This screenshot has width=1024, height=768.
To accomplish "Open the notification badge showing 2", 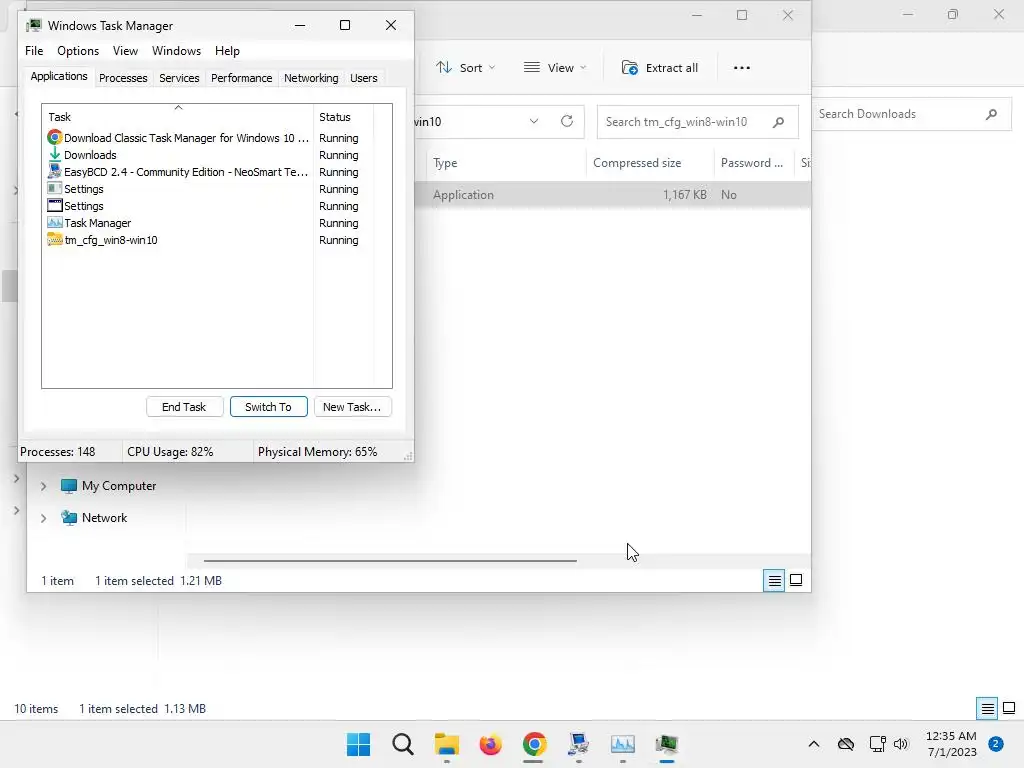I will tap(996, 744).
